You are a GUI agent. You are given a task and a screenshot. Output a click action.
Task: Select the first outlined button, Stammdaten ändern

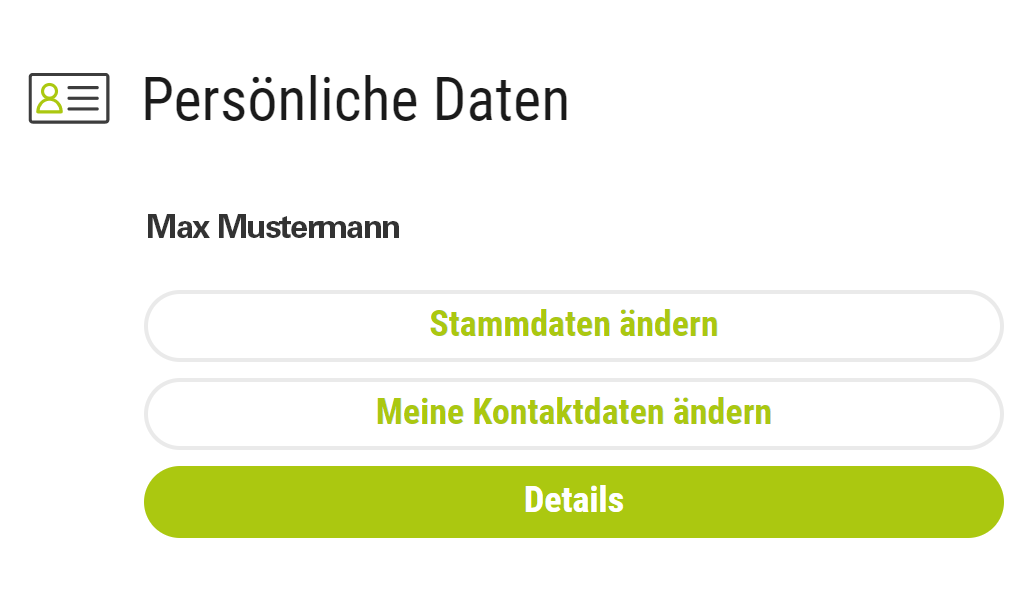pos(573,325)
